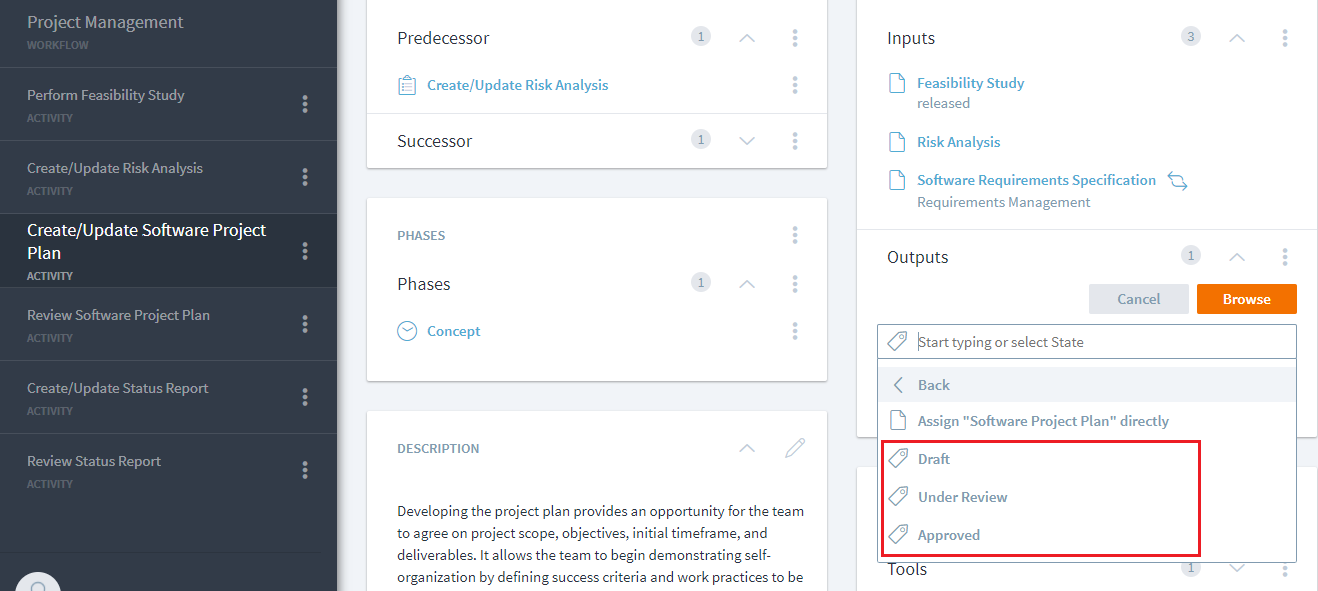
Task: Click the clock icon next to Concept
Action: click(407, 331)
